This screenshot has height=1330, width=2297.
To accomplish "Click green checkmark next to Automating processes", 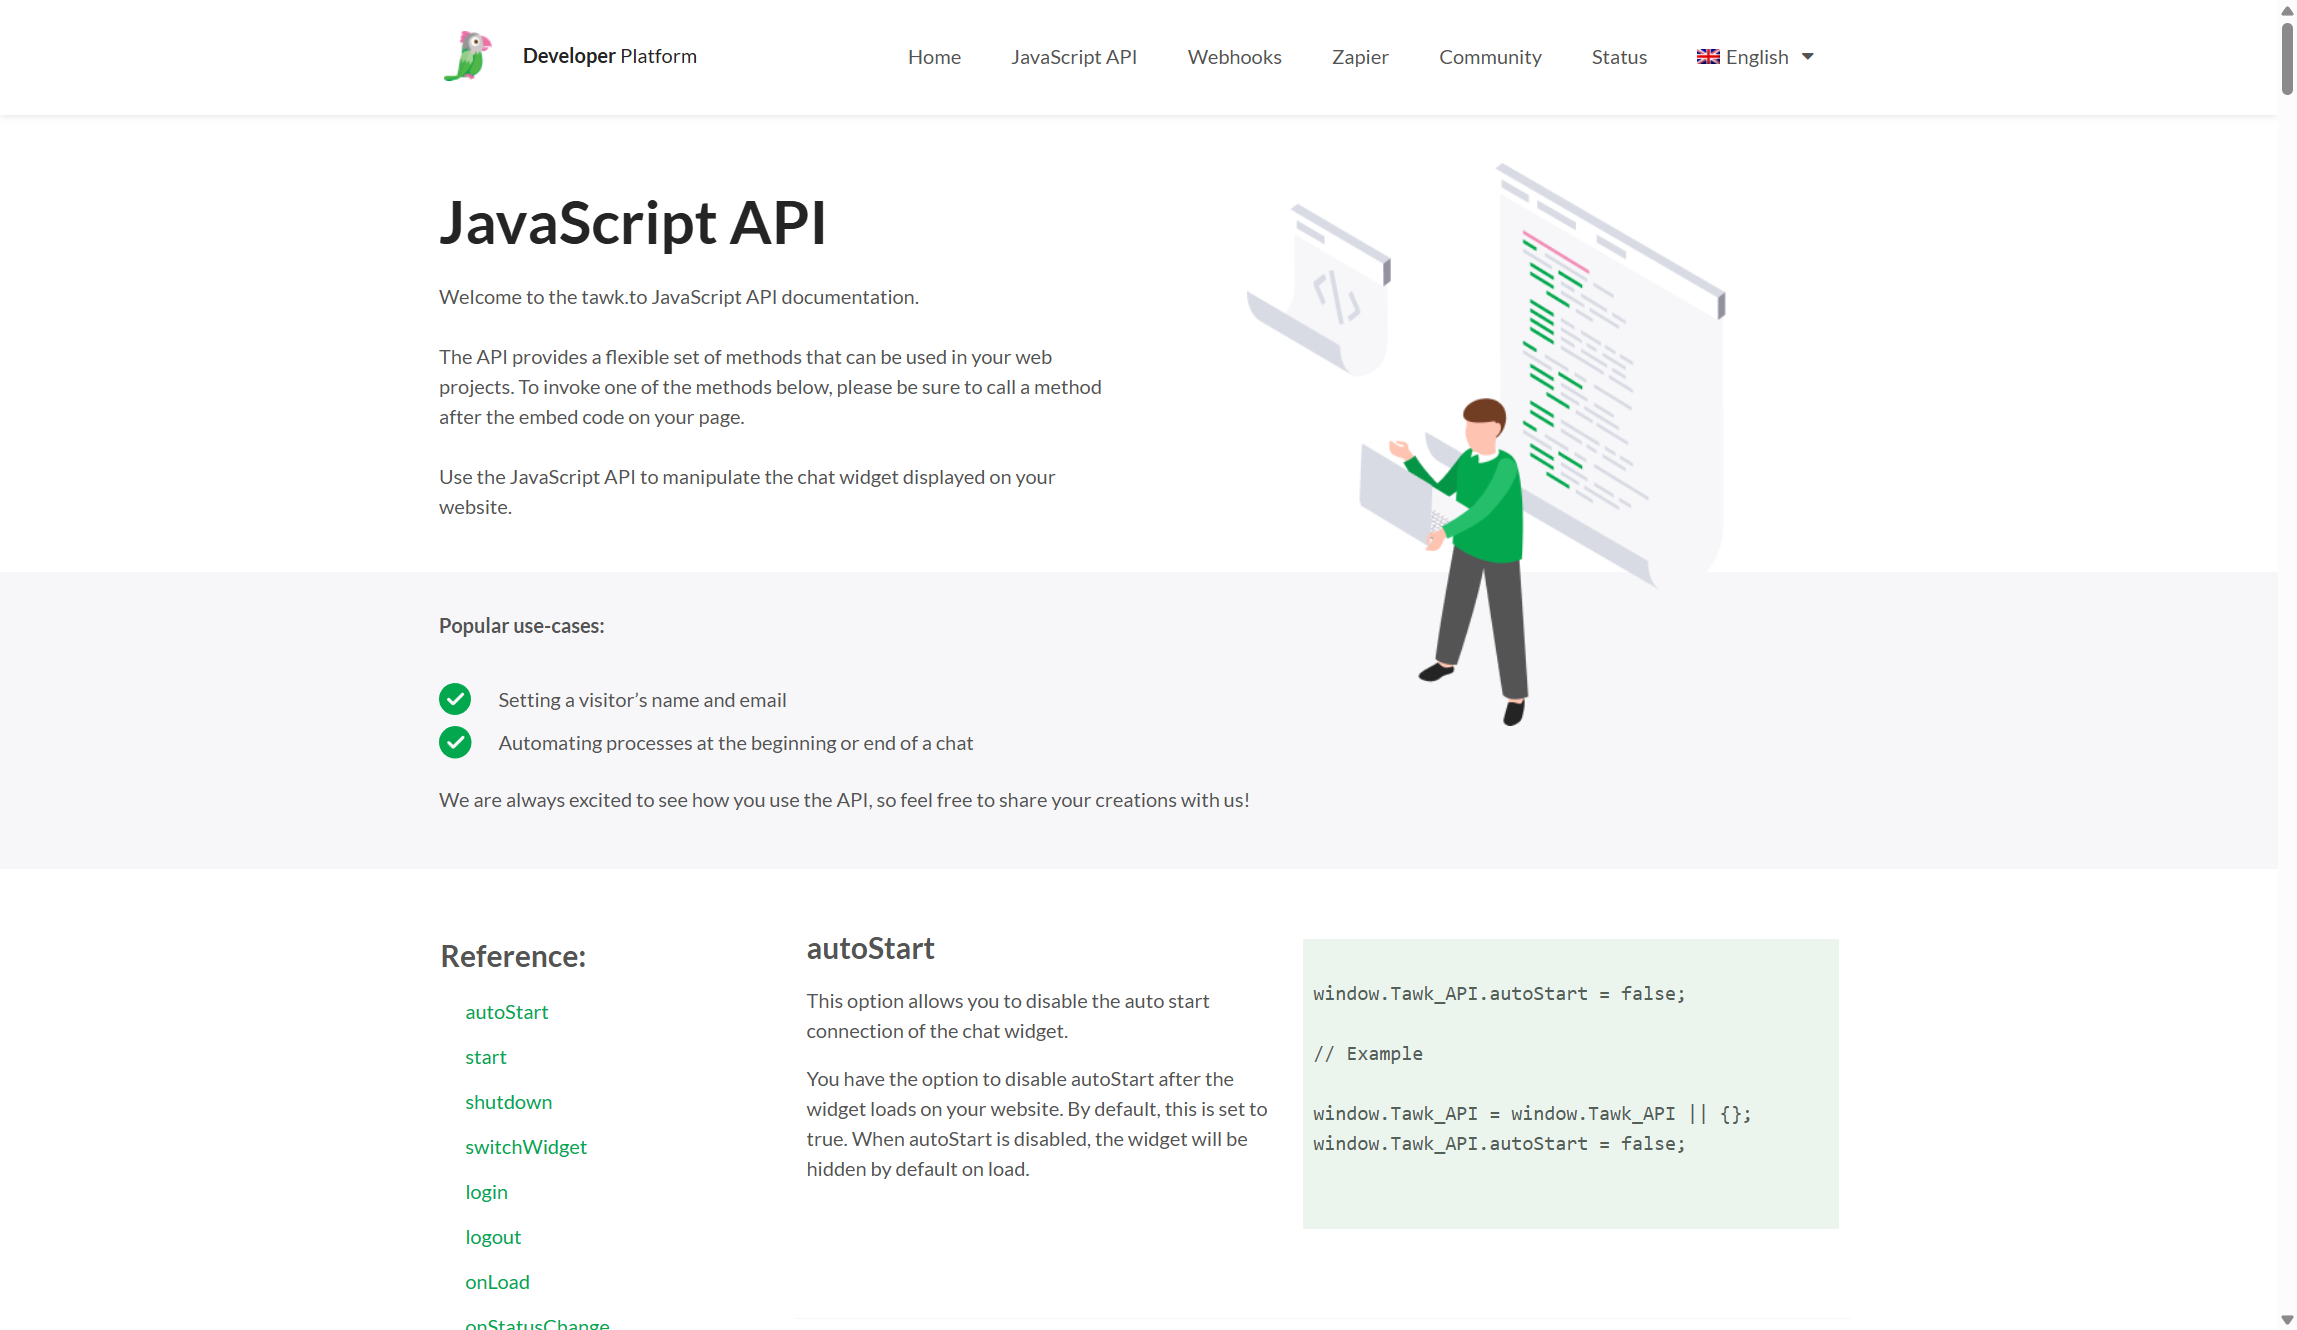I will pyautogui.click(x=455, y=742).
